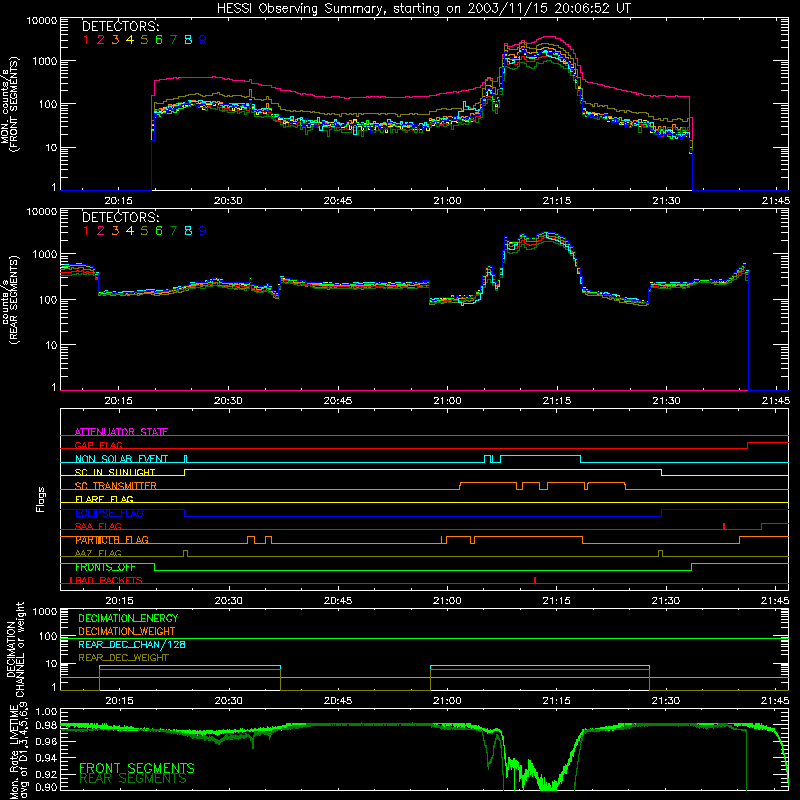Click the ECLIPSE_FLAG label
800x800 pixels.
[109, 513]
